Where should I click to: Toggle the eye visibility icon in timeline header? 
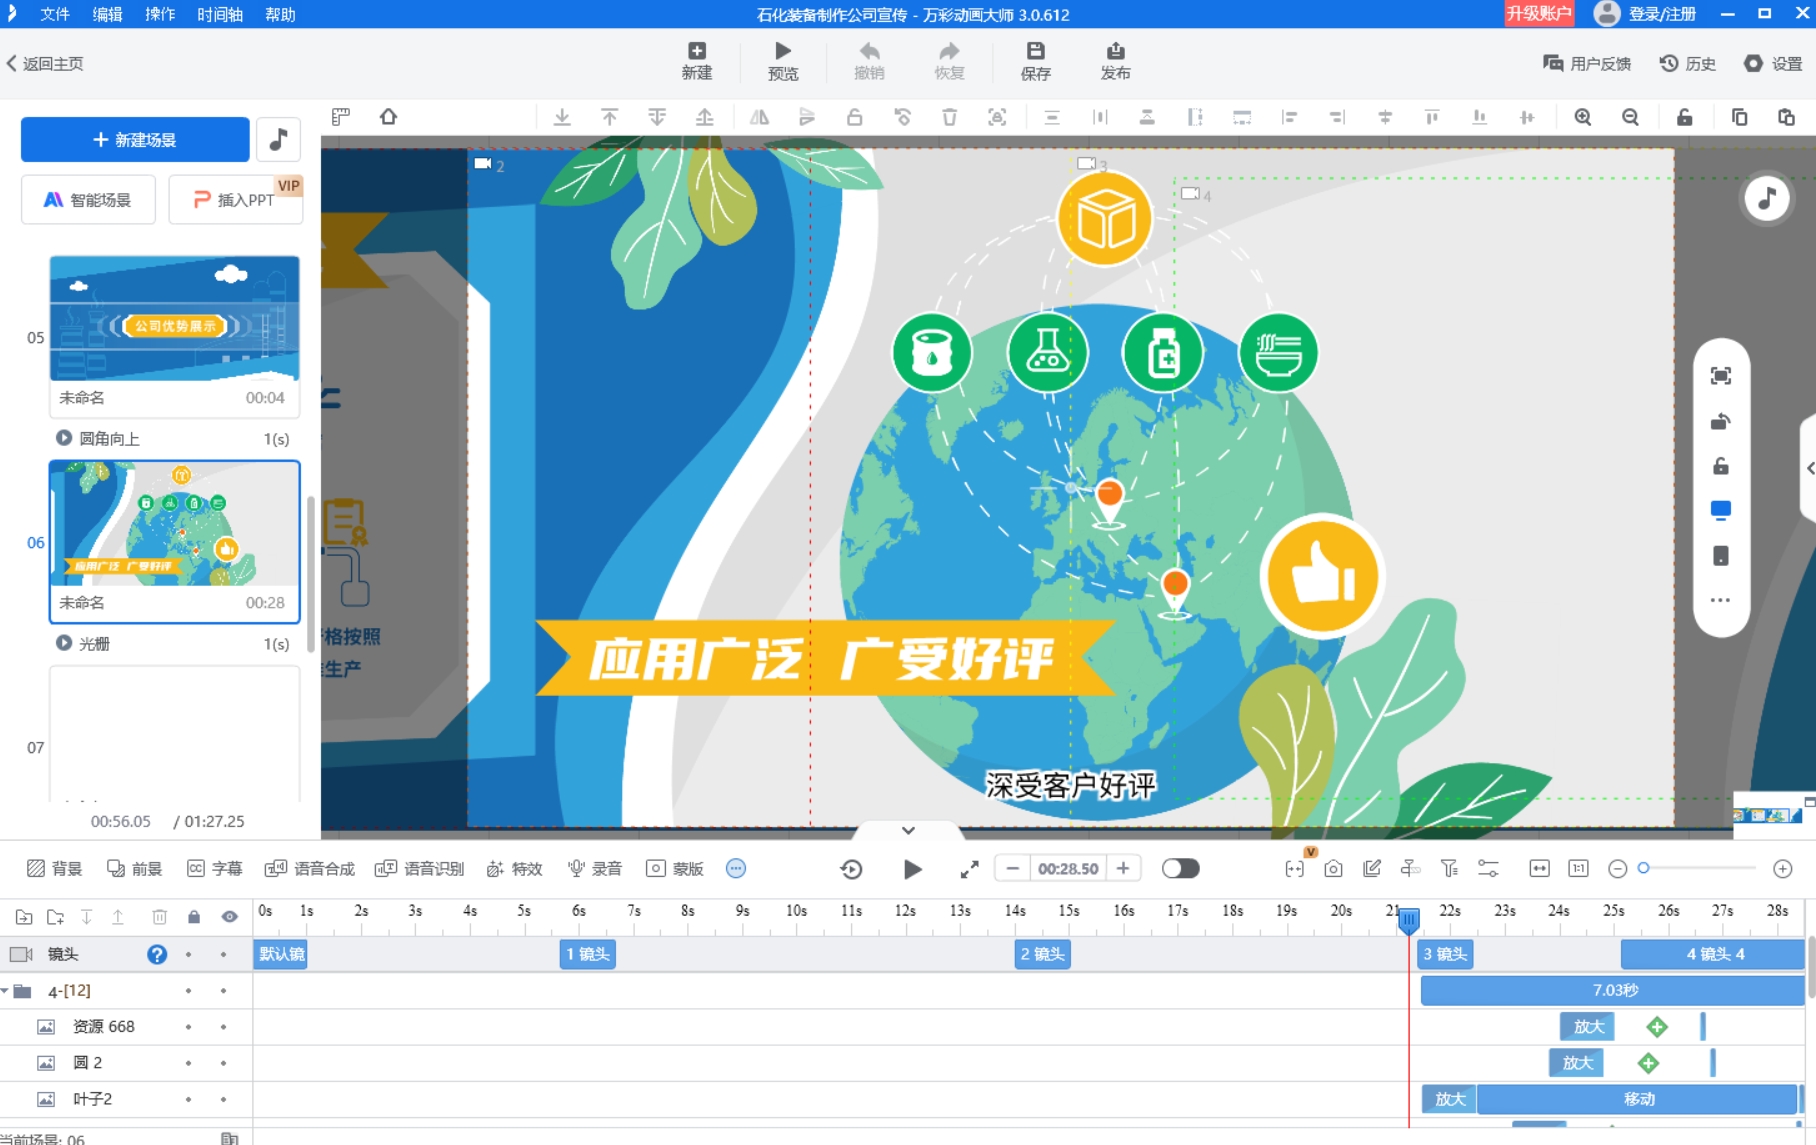pyautogui.click(x=230, y=916)
